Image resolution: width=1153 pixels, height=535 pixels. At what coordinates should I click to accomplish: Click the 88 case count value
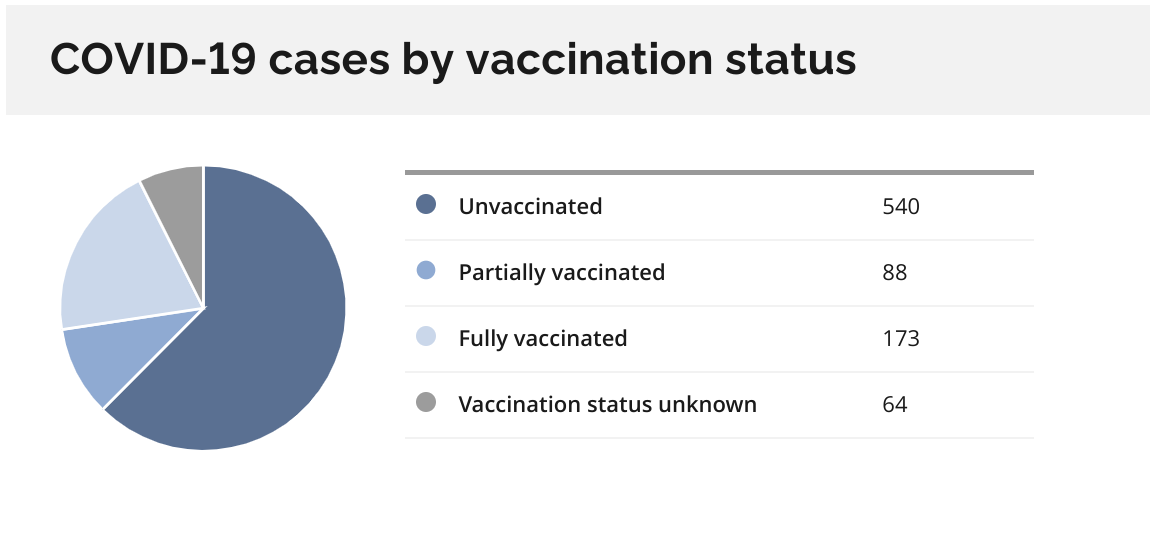(895, 273)
